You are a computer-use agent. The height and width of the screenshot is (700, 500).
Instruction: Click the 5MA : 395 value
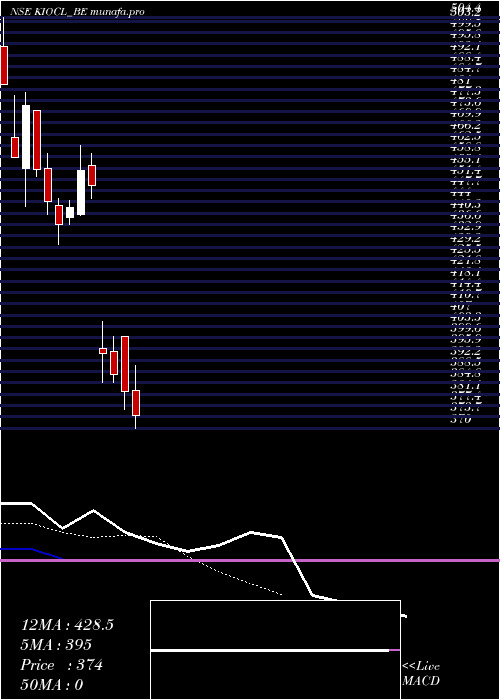[56, 645]
